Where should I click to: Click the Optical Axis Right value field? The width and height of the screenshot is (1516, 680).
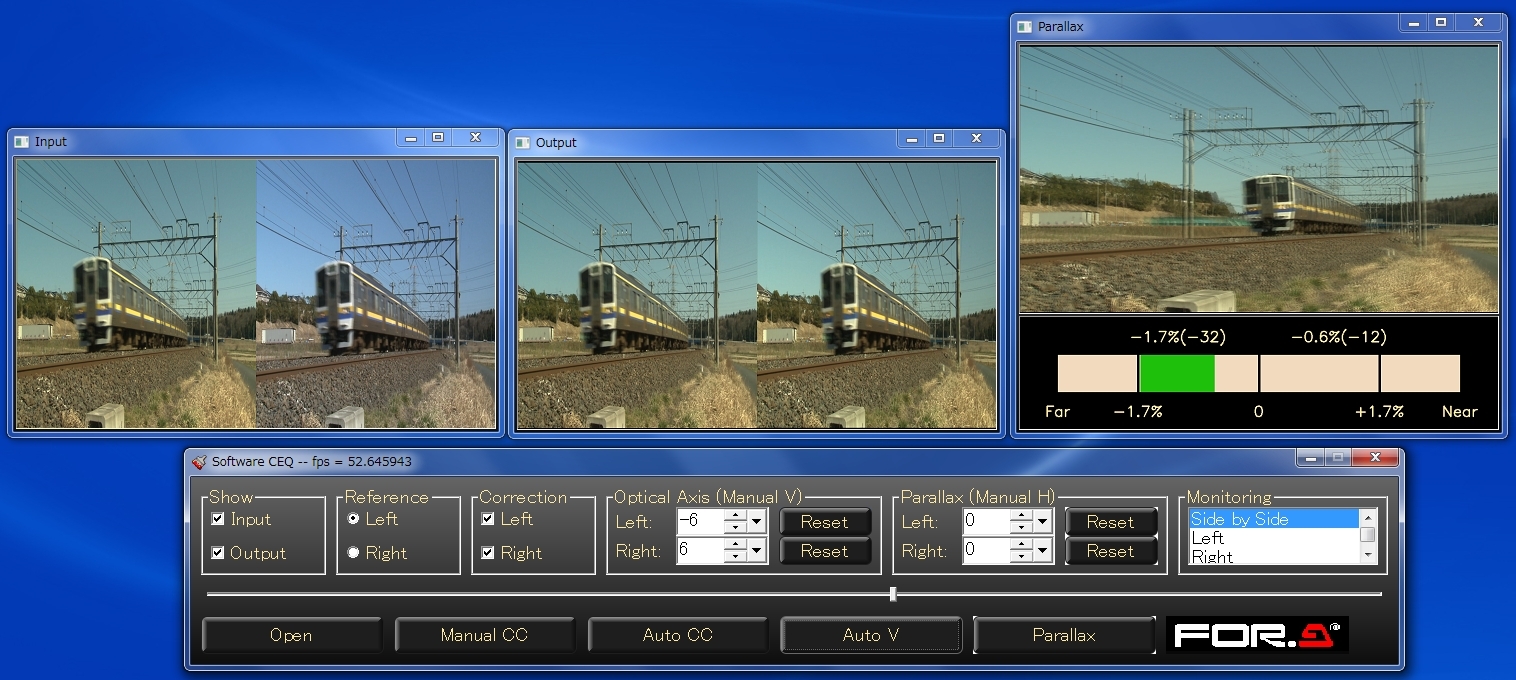(700, 550)
